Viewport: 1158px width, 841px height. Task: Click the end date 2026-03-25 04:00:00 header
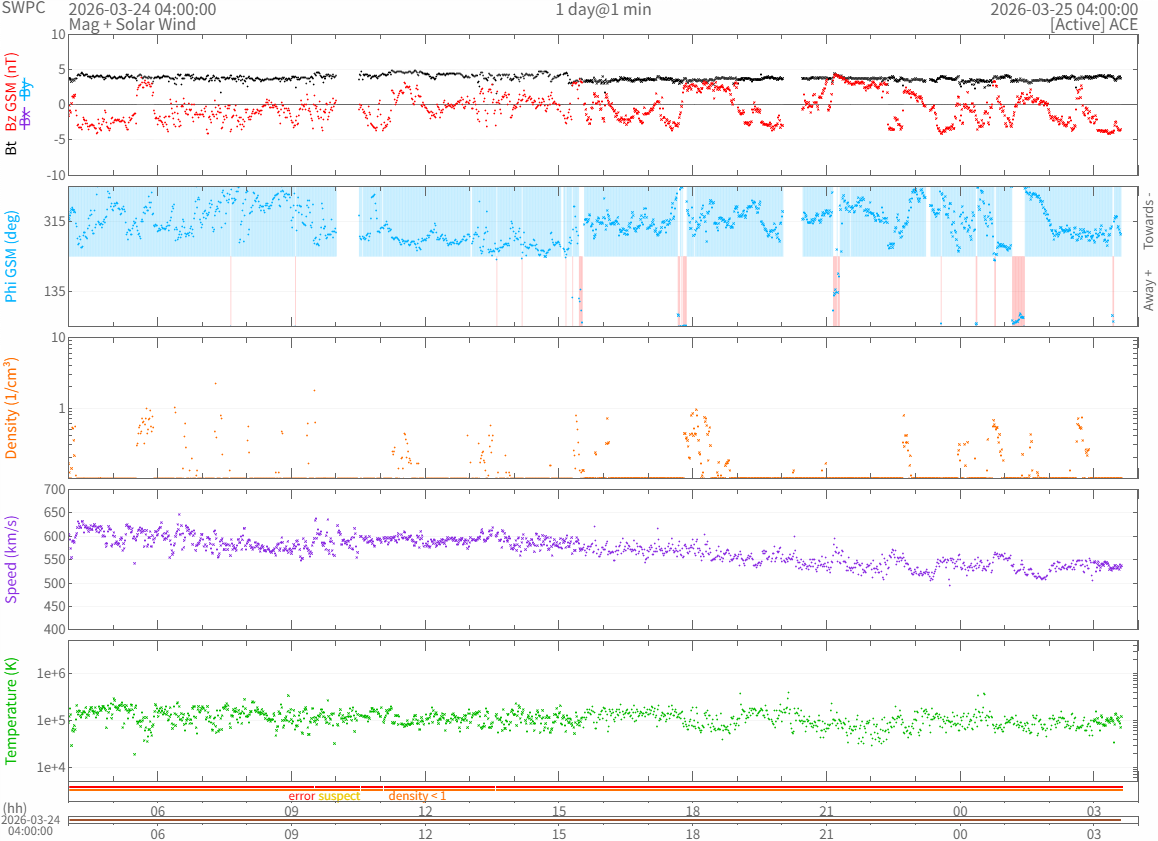tap(1063, 9)
